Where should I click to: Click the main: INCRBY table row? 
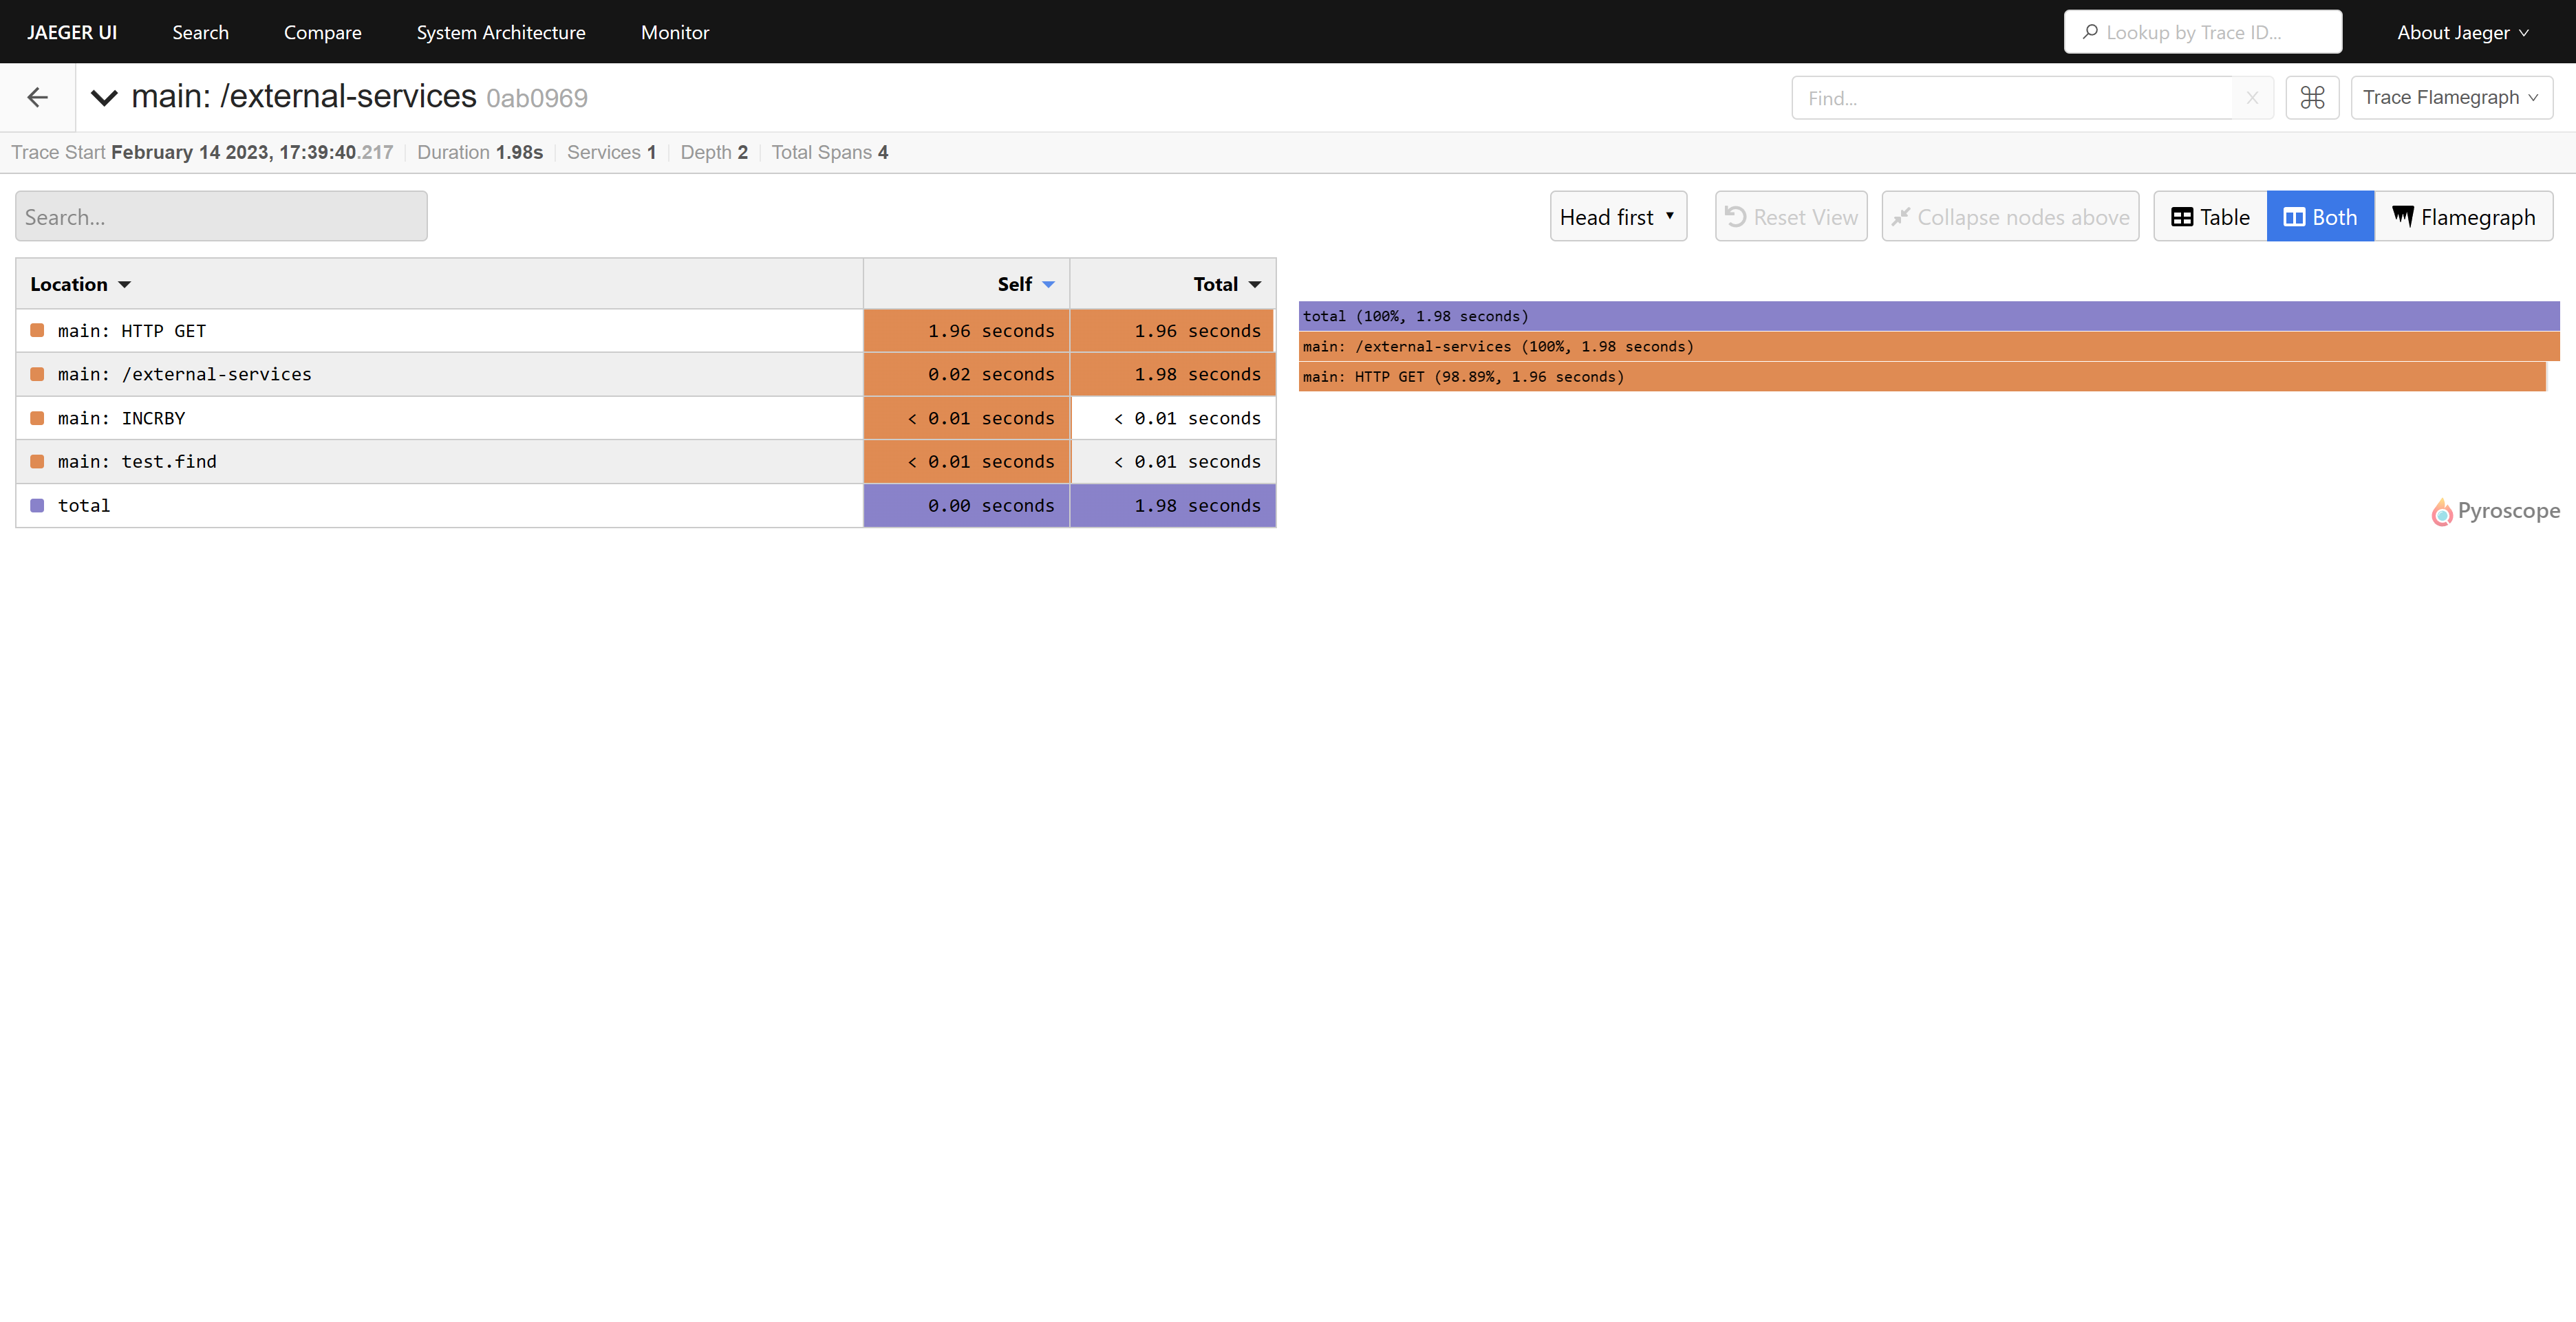point(645,418)
